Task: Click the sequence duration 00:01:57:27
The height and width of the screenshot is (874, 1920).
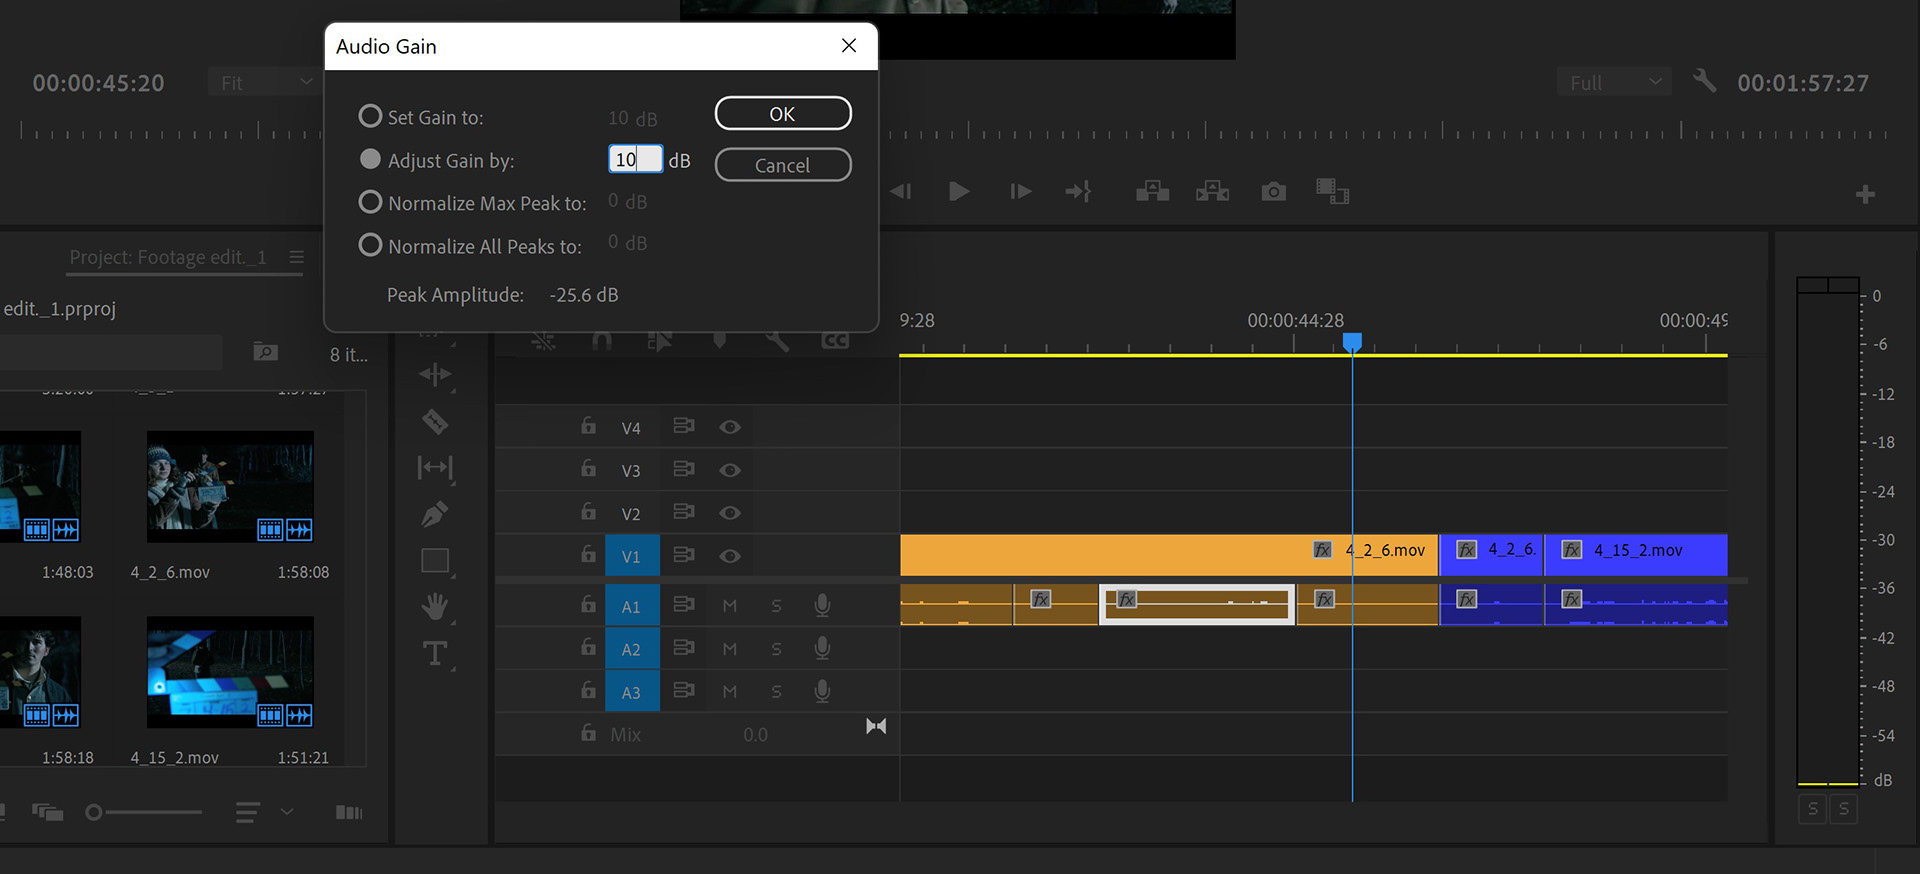Action: (x=1803, y=83)
